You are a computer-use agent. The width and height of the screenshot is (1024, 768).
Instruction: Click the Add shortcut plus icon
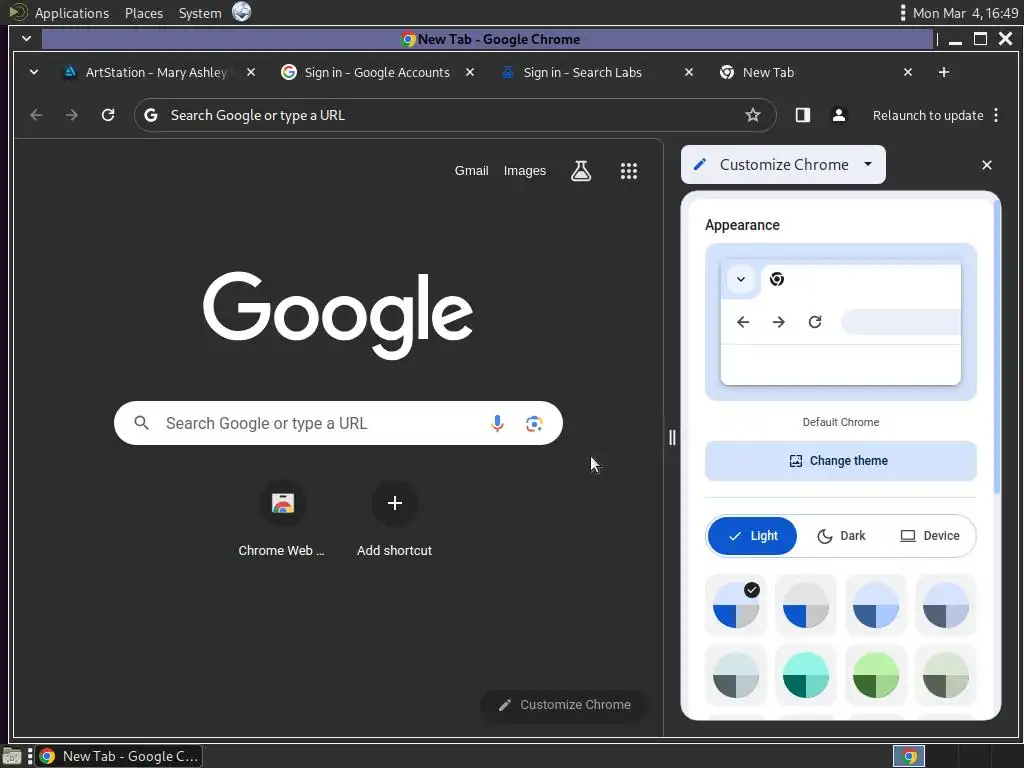[394, 503]
